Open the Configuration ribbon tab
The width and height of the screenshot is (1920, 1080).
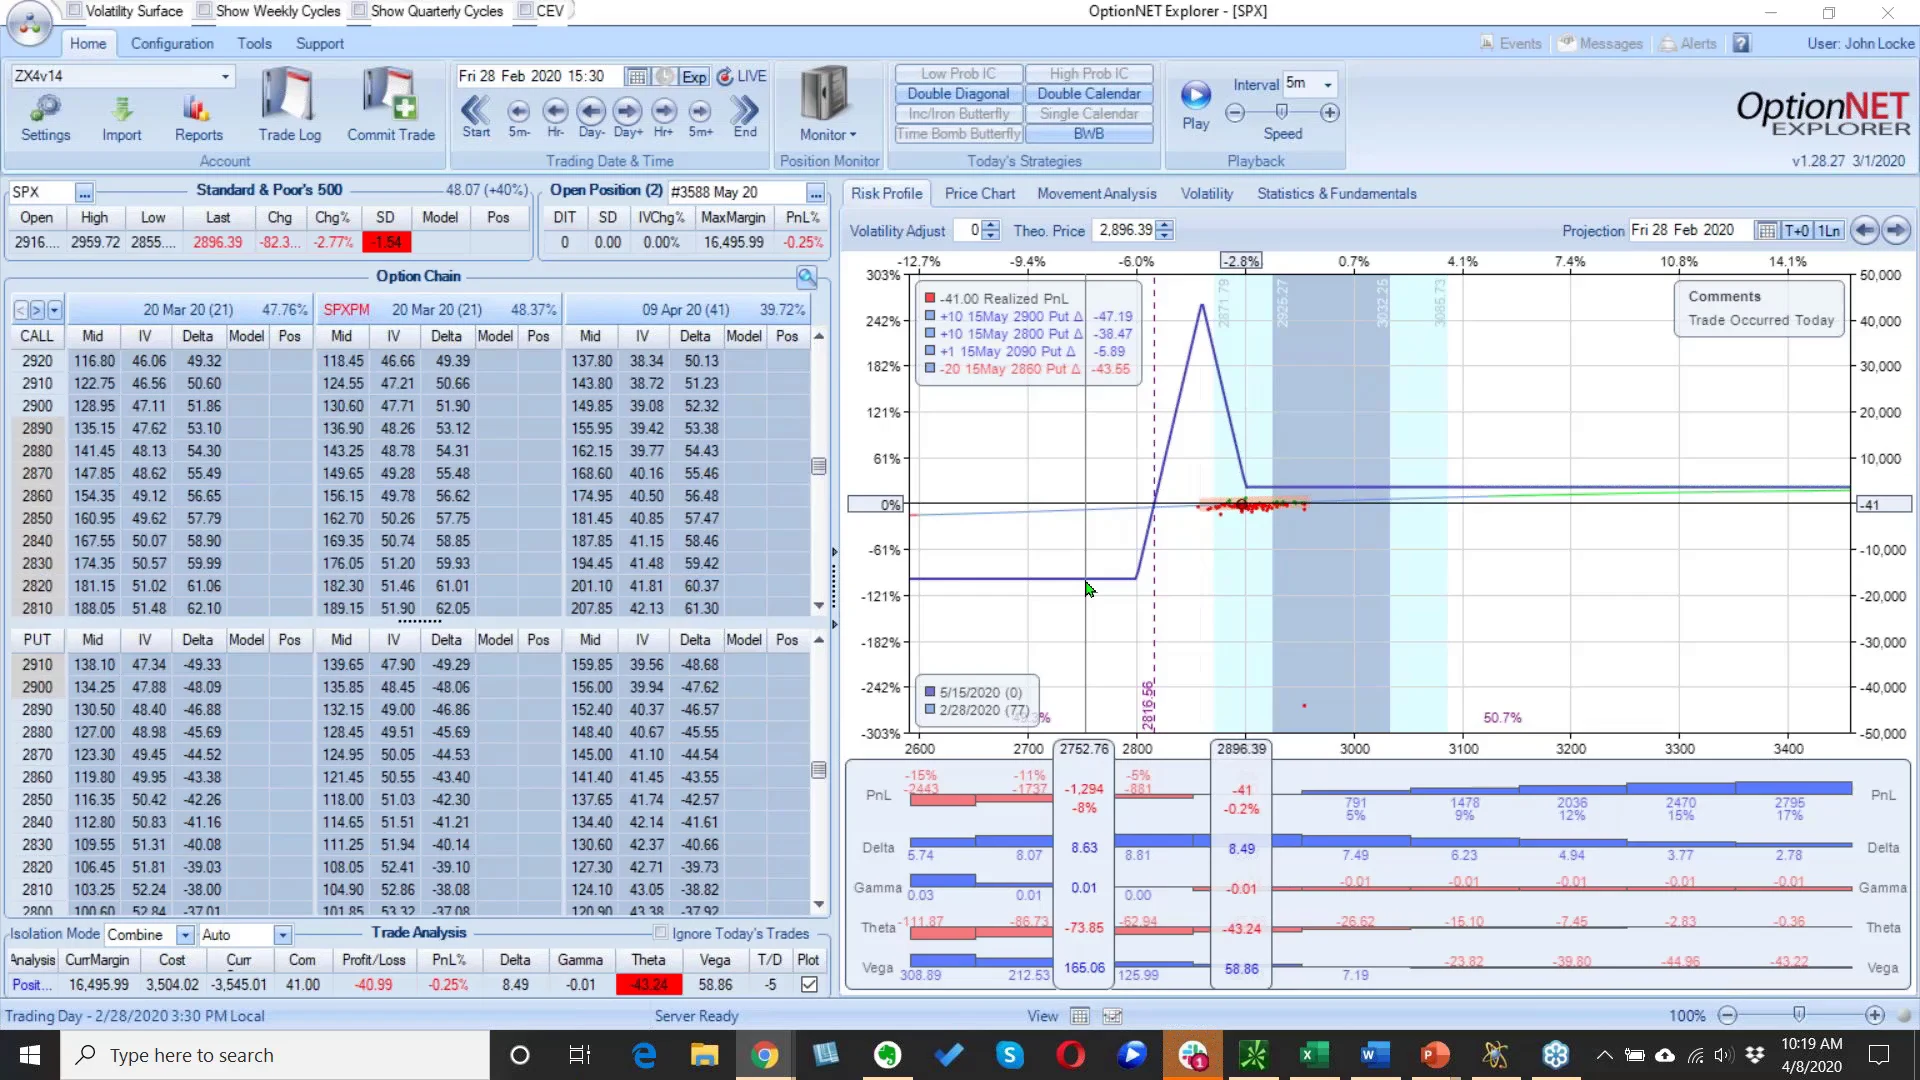(x=172, y=44)
